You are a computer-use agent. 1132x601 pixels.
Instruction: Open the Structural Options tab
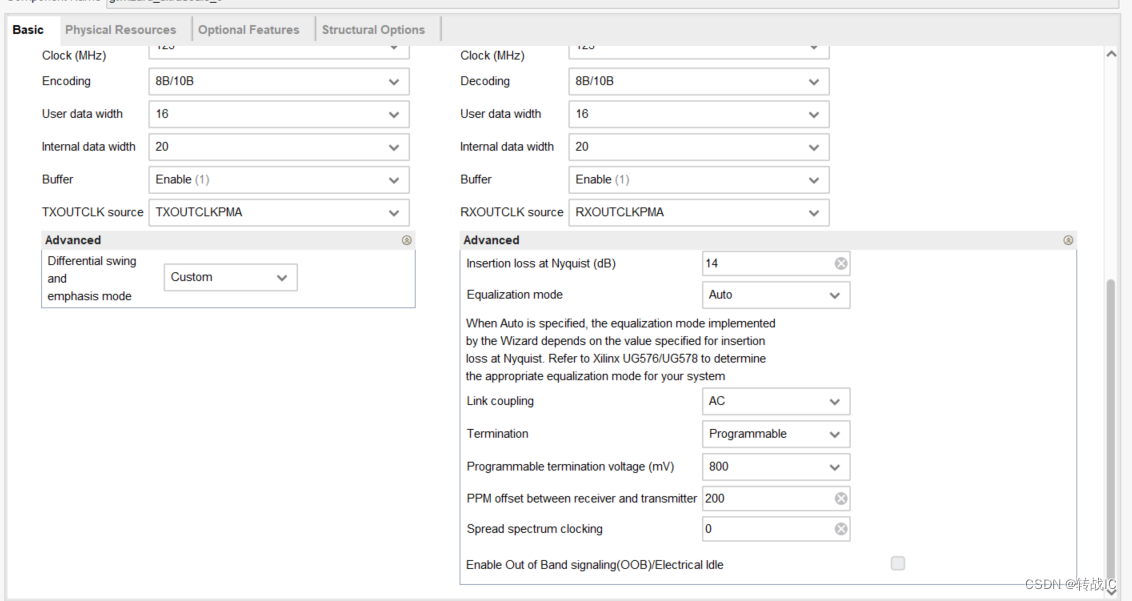click(x=373, y=30)
